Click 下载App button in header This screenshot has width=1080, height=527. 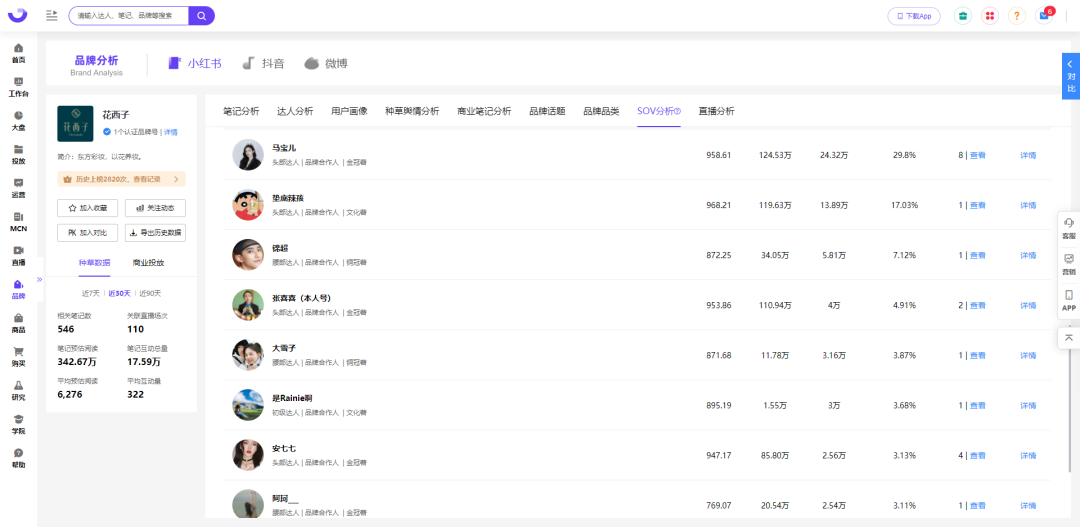914,16
